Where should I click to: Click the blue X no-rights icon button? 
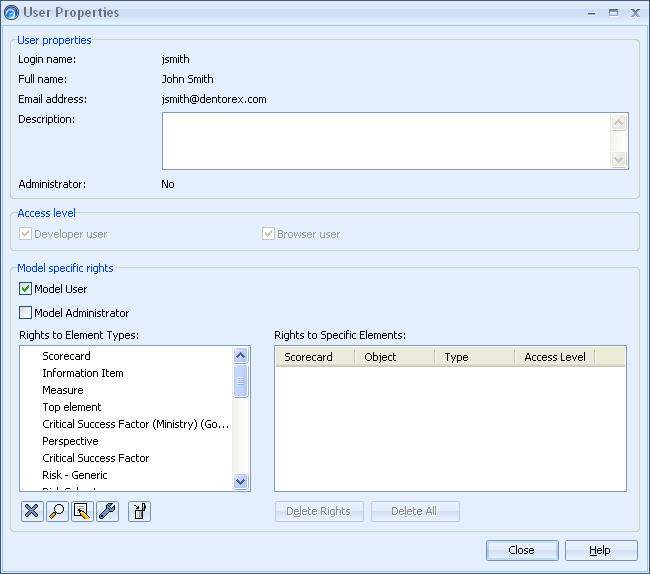point(32,511)
